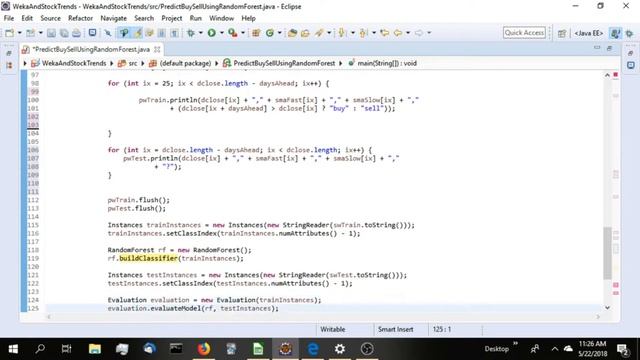Click the Print icon in toolbar

tap(76, 33)
